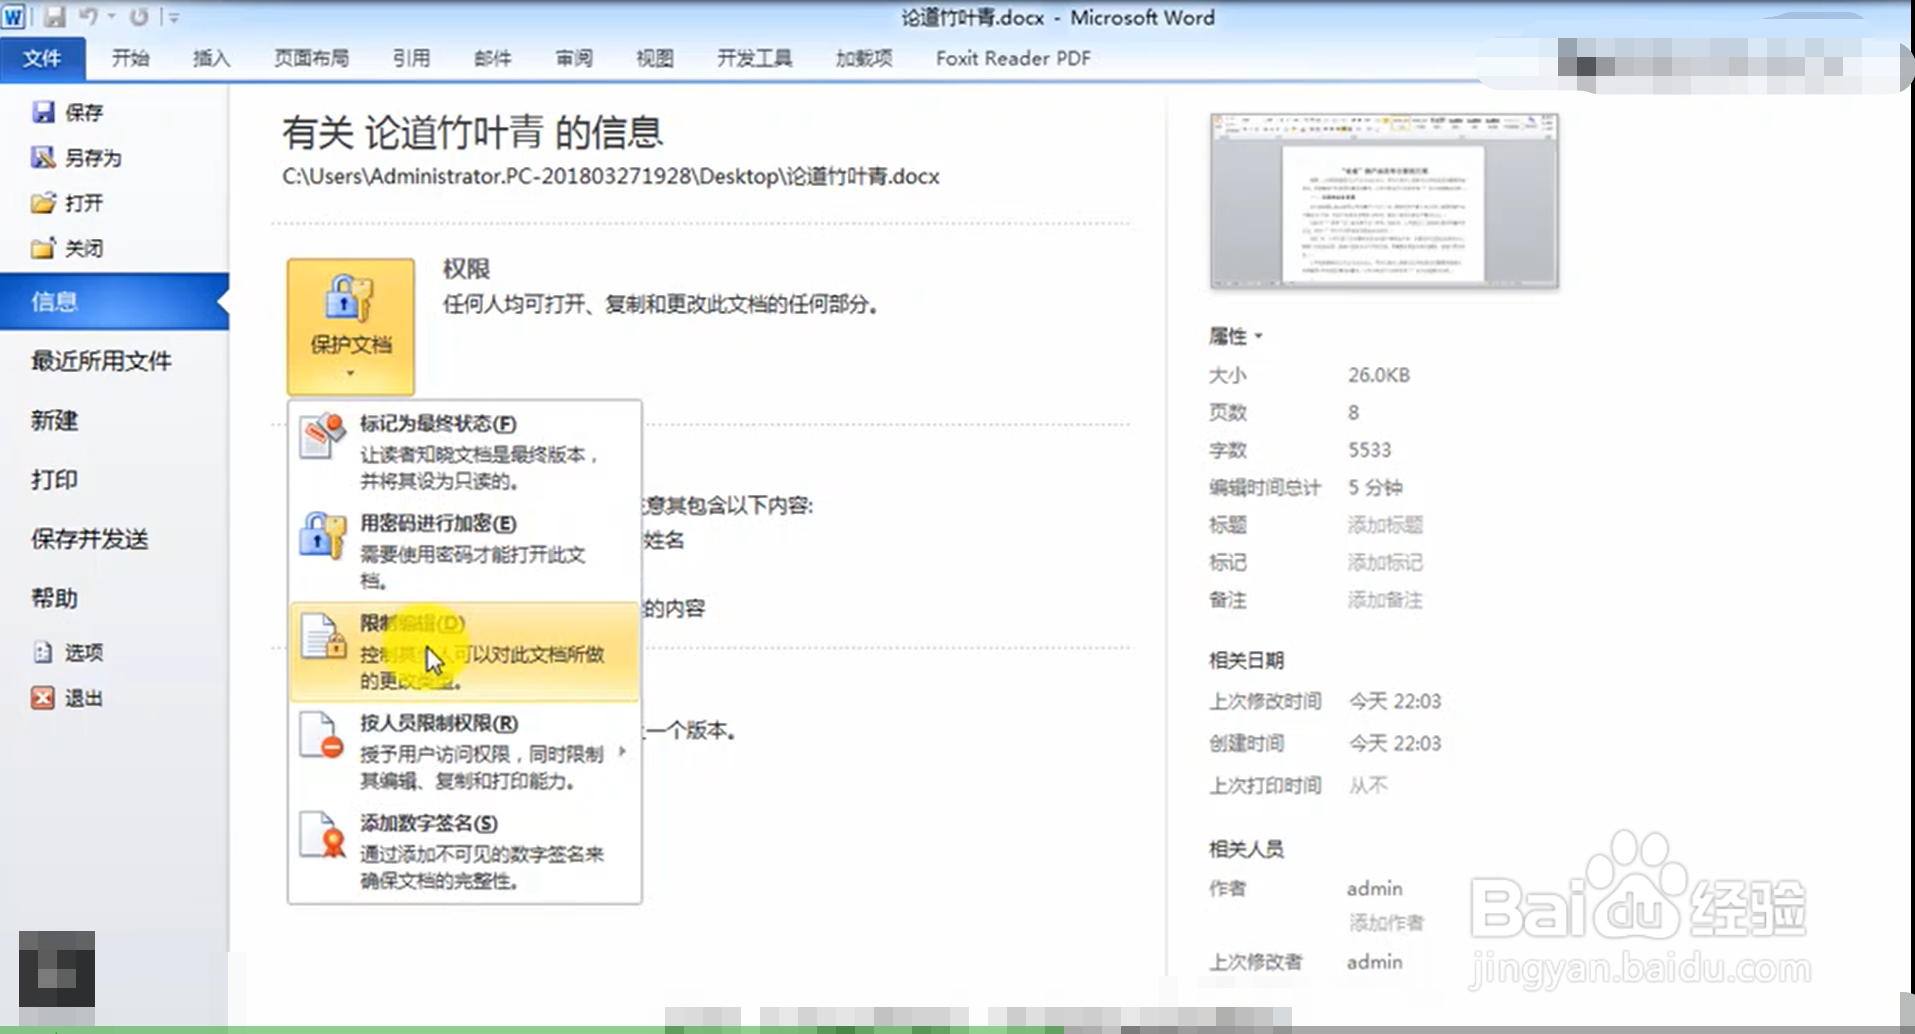Select 新建 in the backstage menu
Image resolution: width=1915 pixels, height=1034 pixels.
(54, 420)
